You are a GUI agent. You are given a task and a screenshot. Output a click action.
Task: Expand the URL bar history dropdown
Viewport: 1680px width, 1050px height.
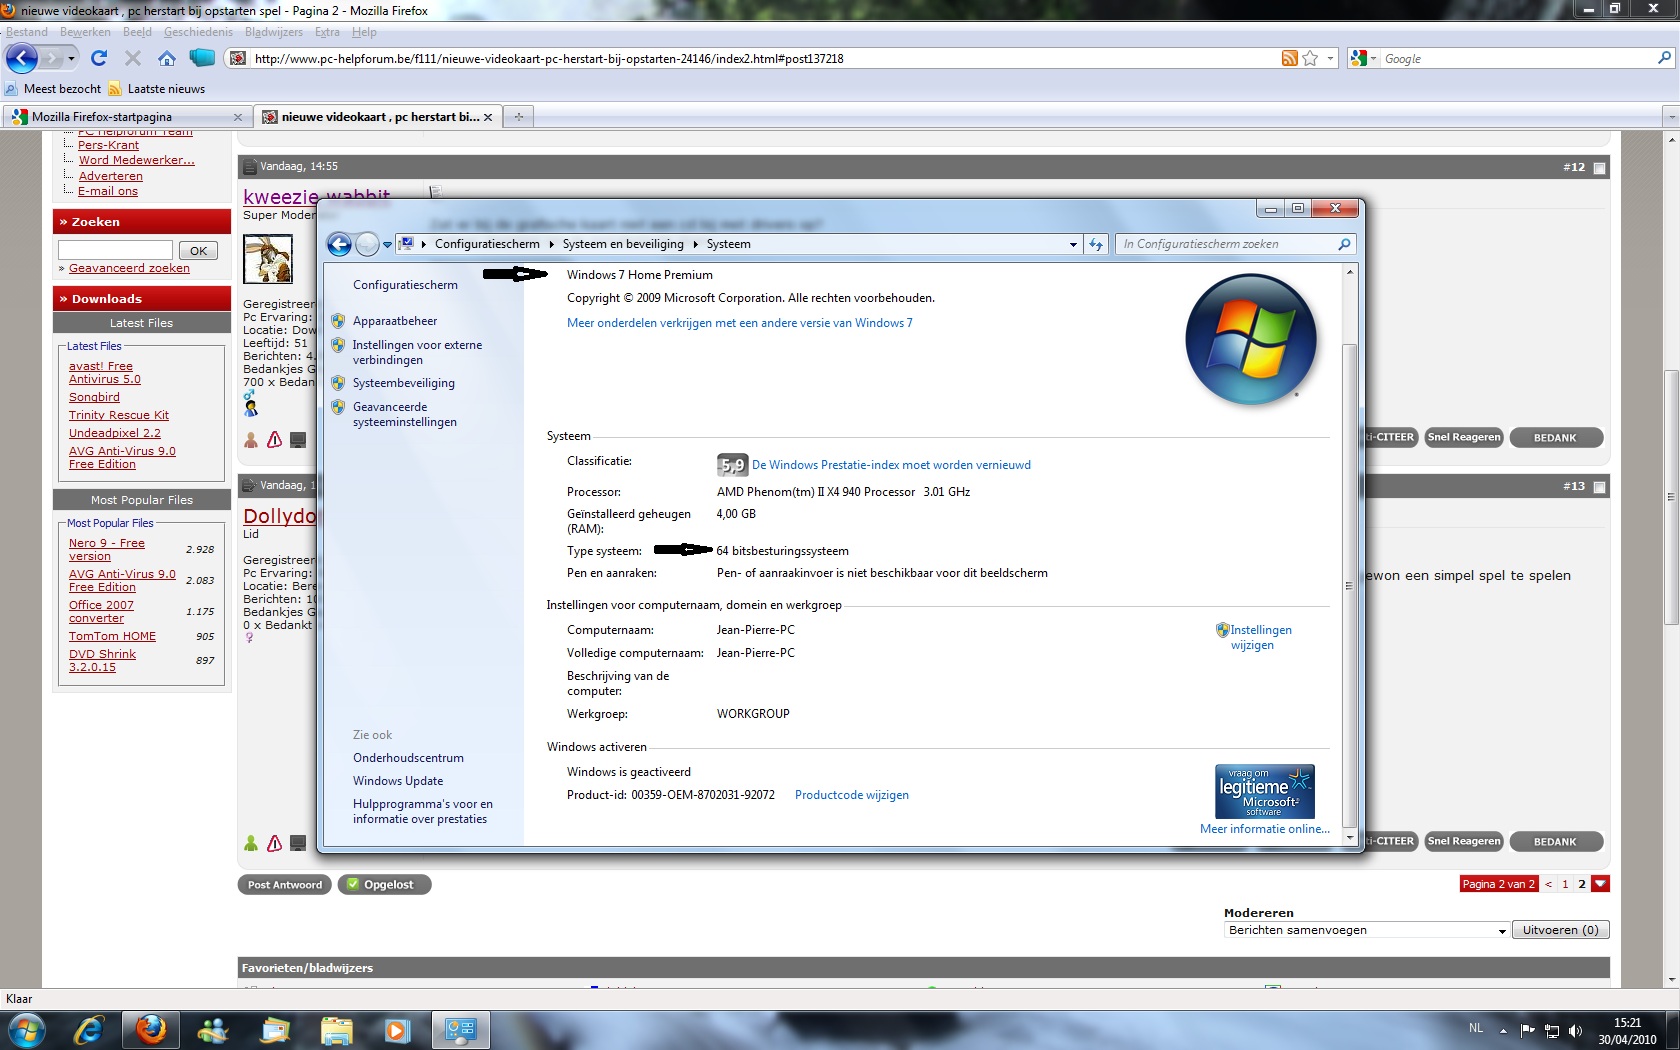click(1330, 59)
